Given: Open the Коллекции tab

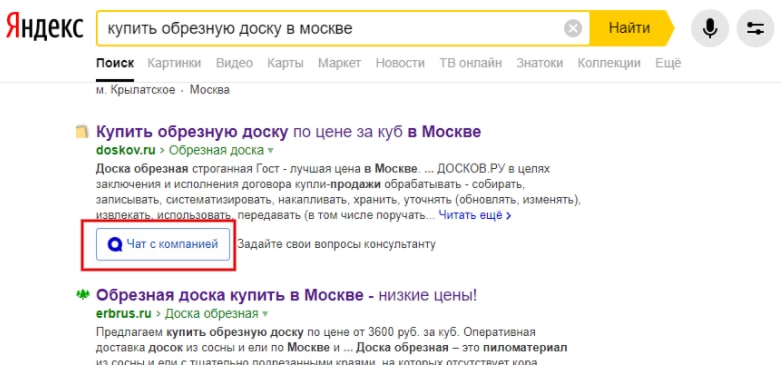Looking at the screenshot, I should (609, 63).
